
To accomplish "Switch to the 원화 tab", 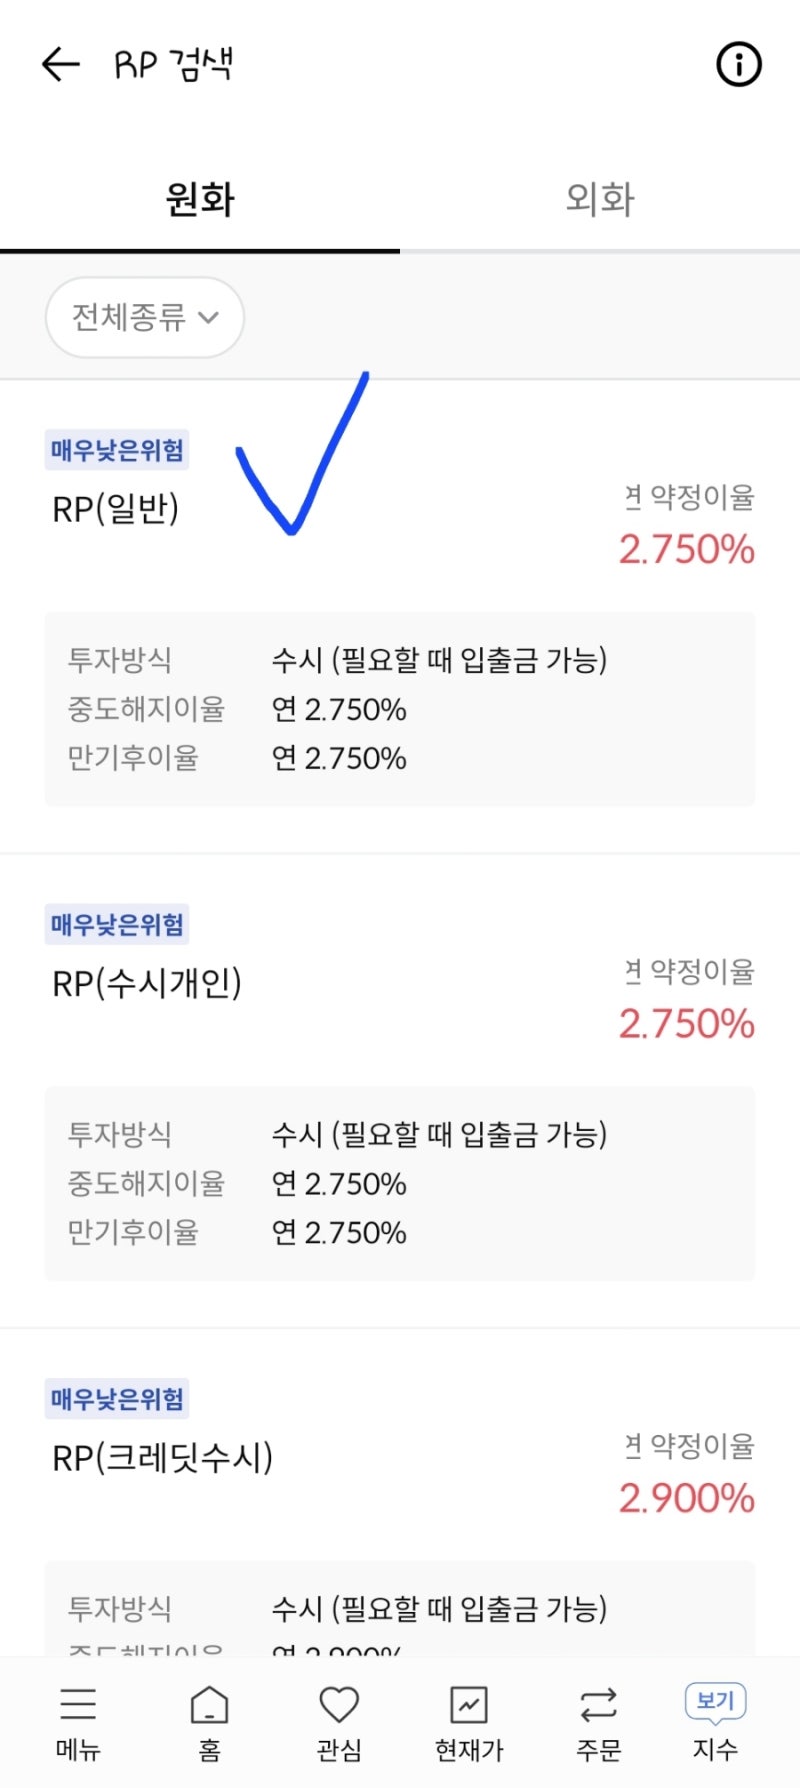I will pos(200,199).
